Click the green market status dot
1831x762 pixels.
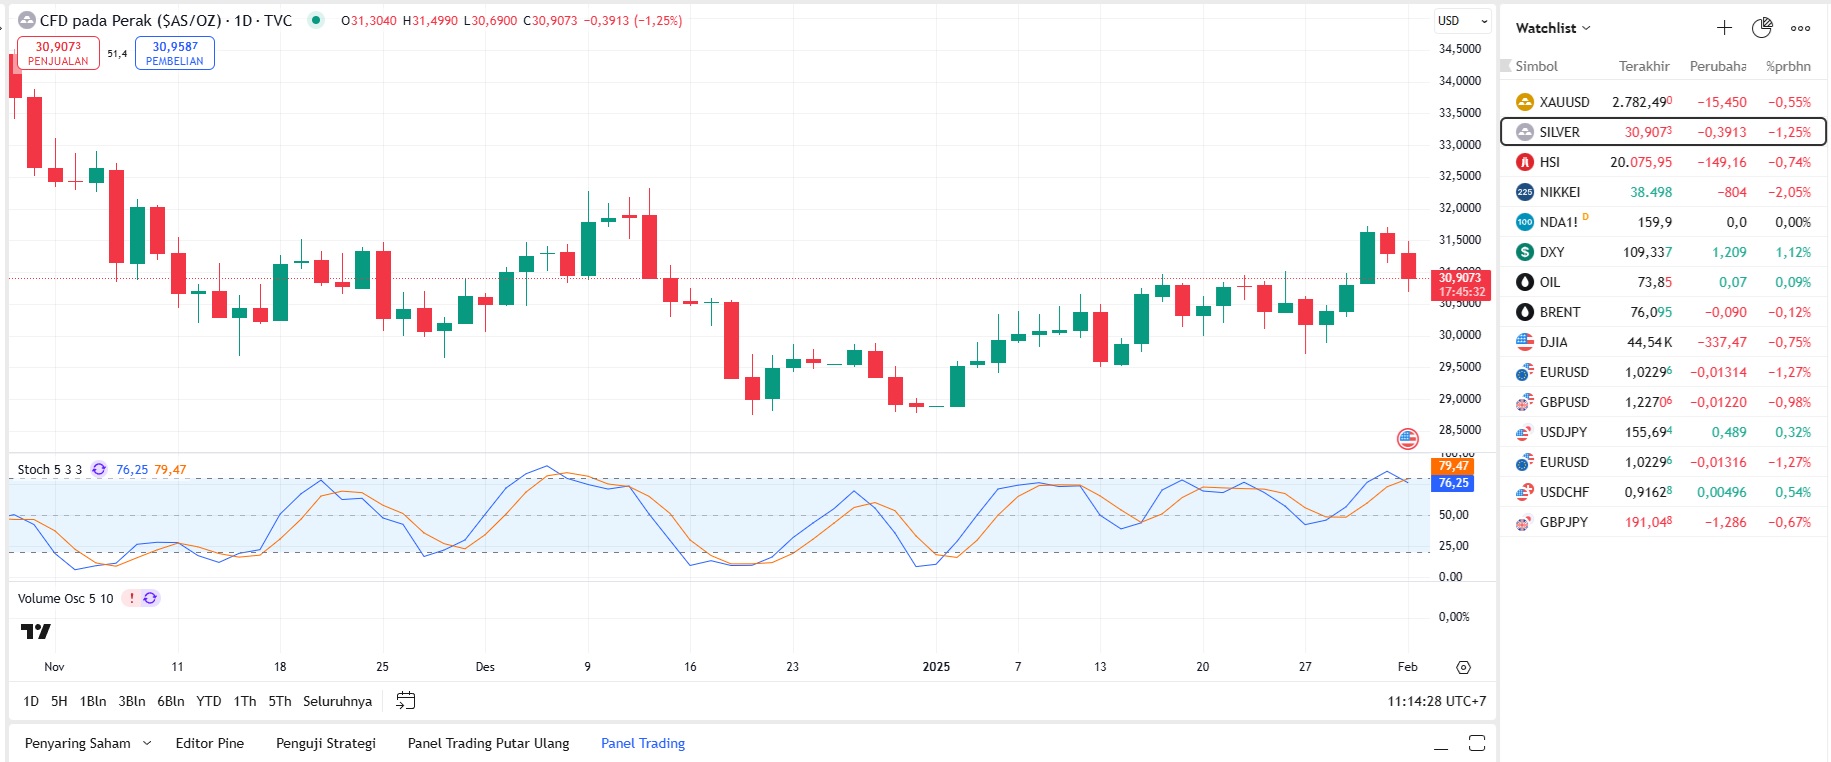pyautogui.click(x=316, y=20)
